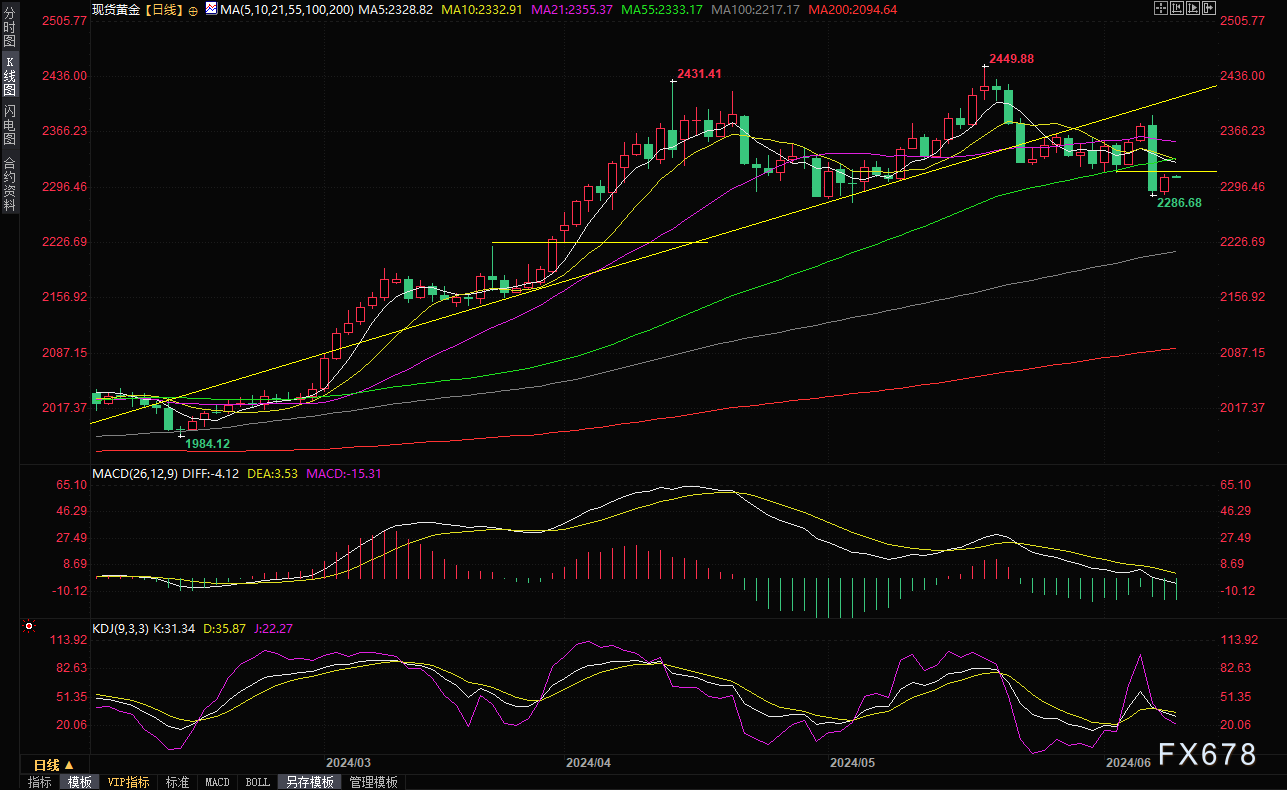Screen dimensions: 1287x790
Task: Apply the BOLL template
Action: coord(257,782)
